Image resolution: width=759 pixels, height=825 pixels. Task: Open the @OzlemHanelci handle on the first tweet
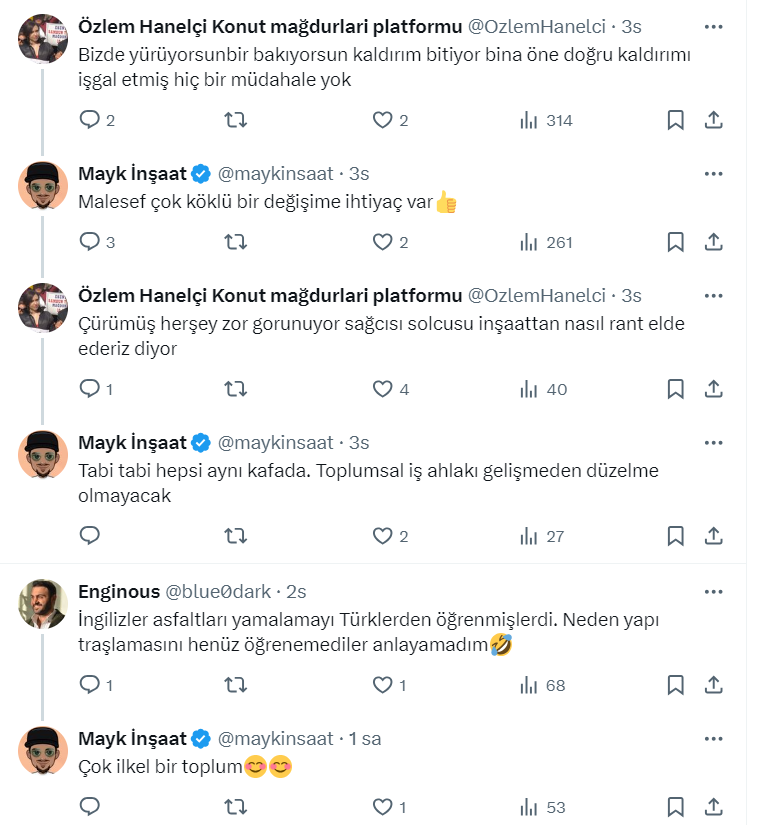pos(537,26)
